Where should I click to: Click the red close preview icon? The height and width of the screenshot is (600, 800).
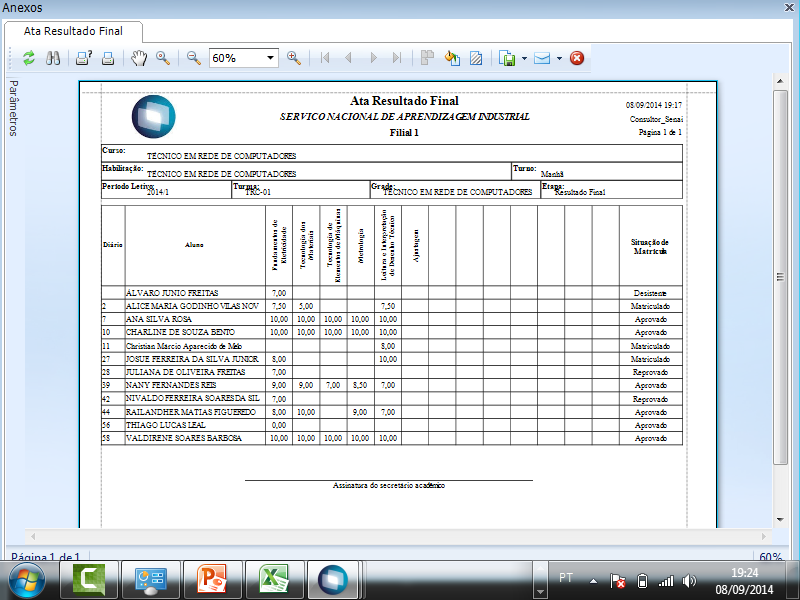[577, 58]
